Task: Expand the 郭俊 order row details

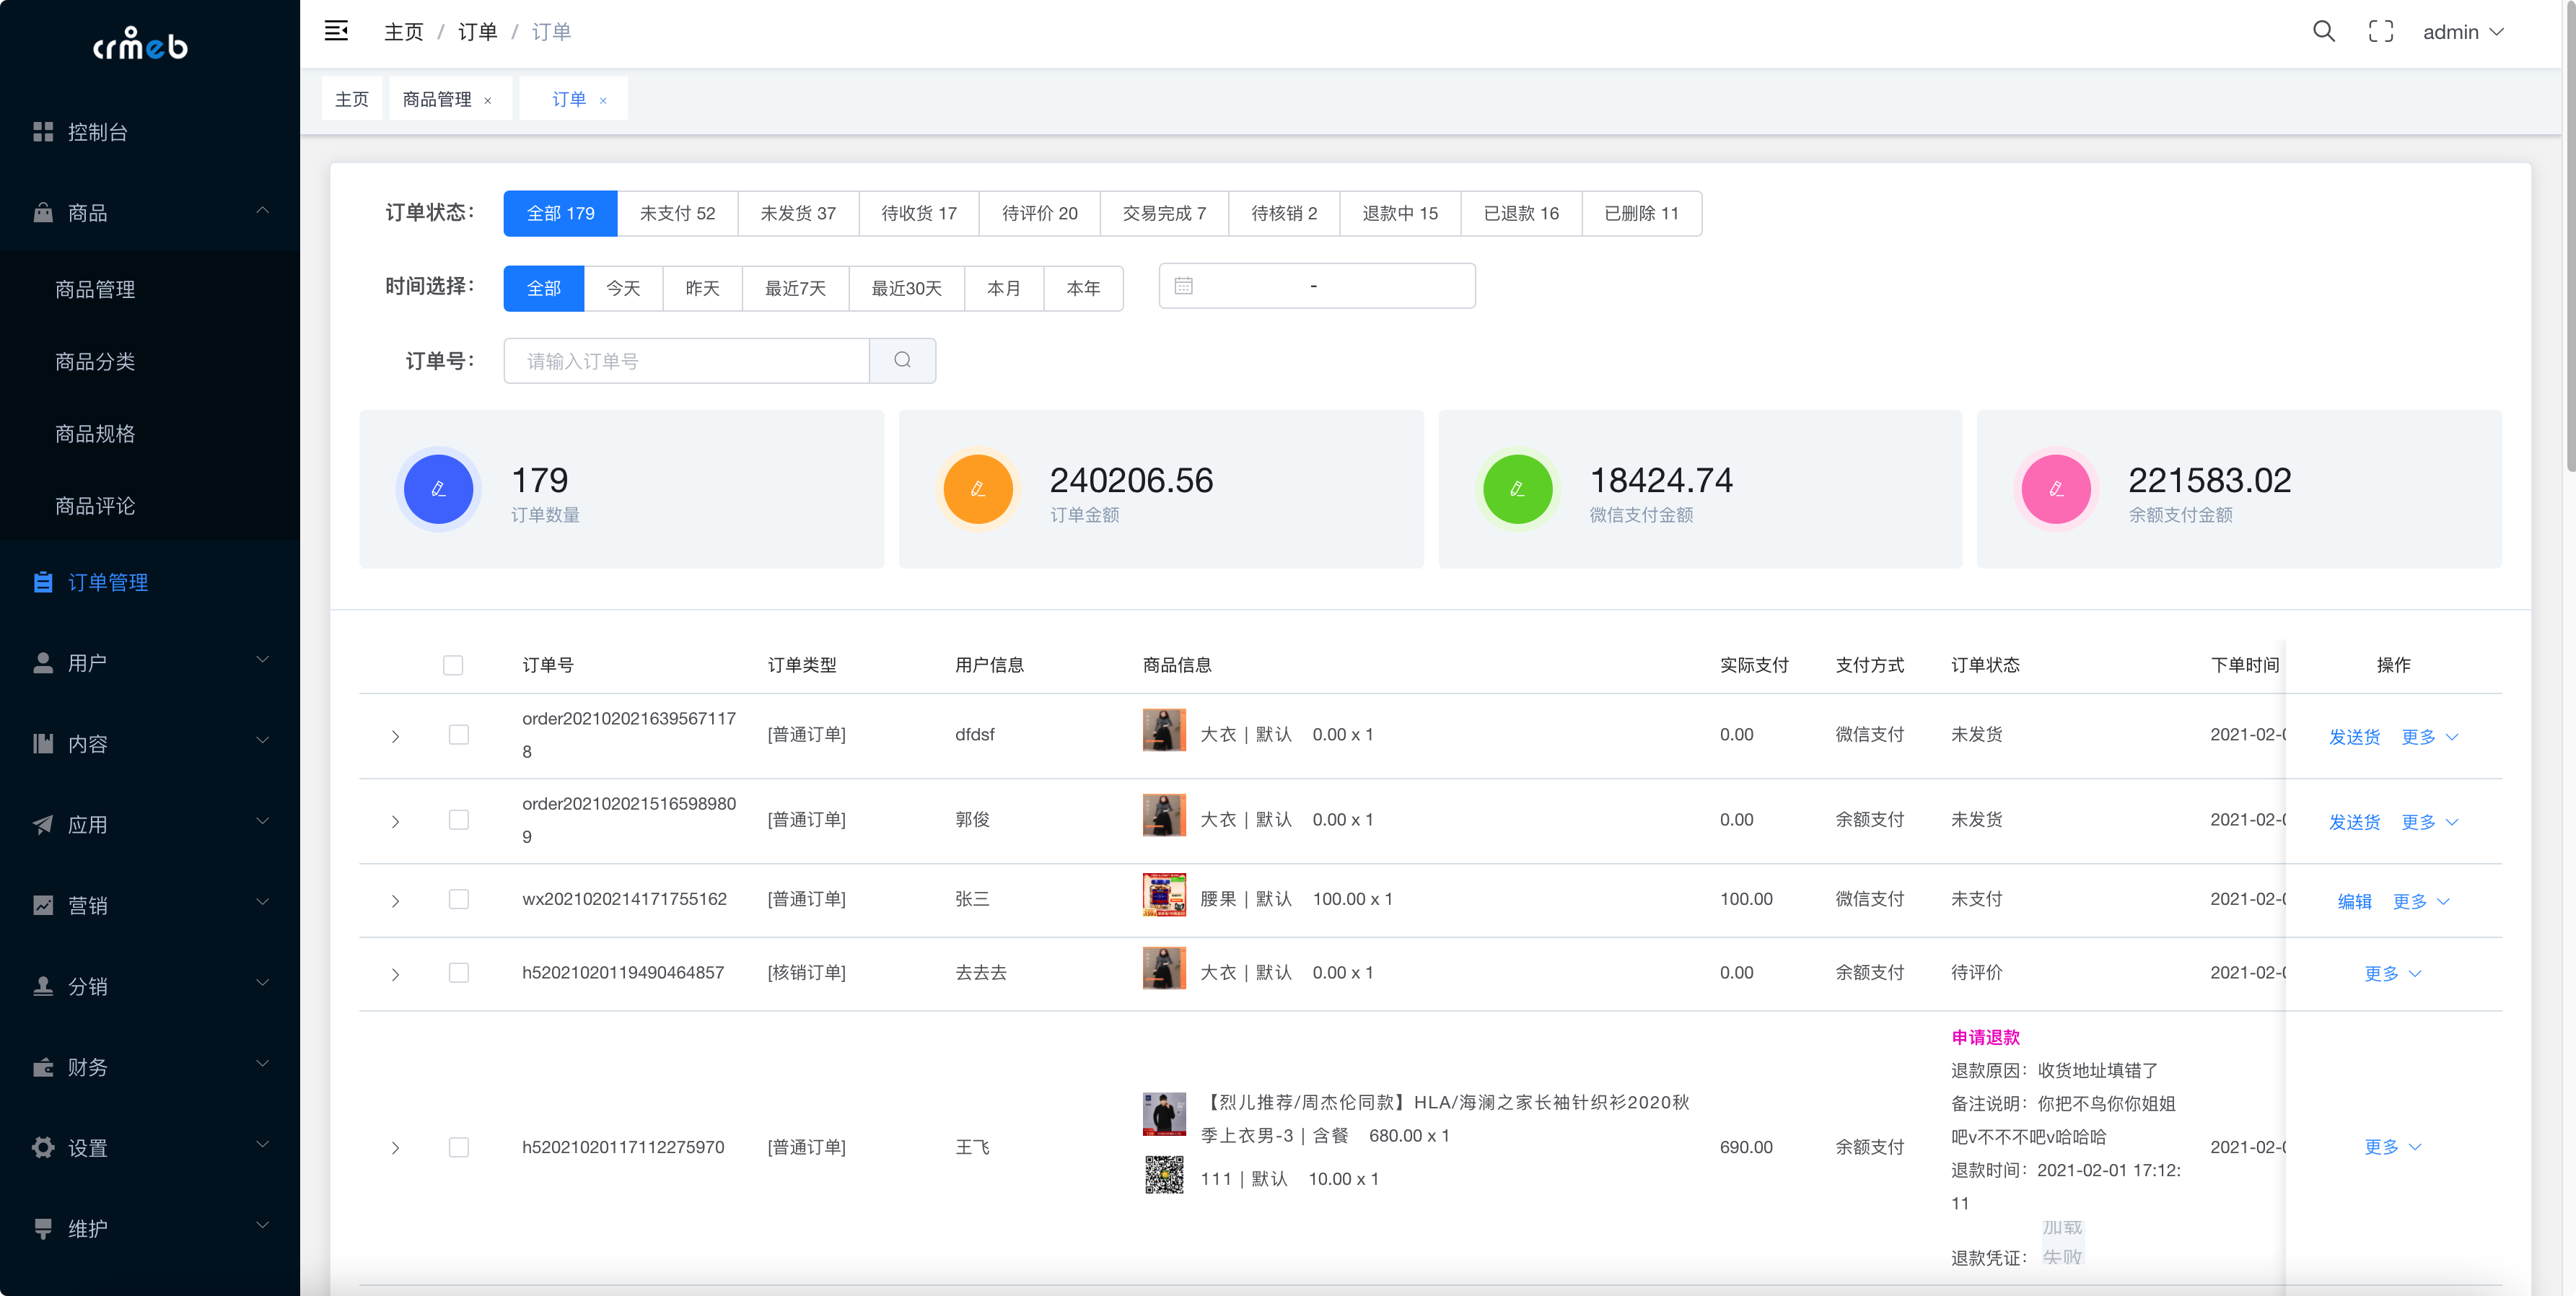Action: [x=396, y=821]
